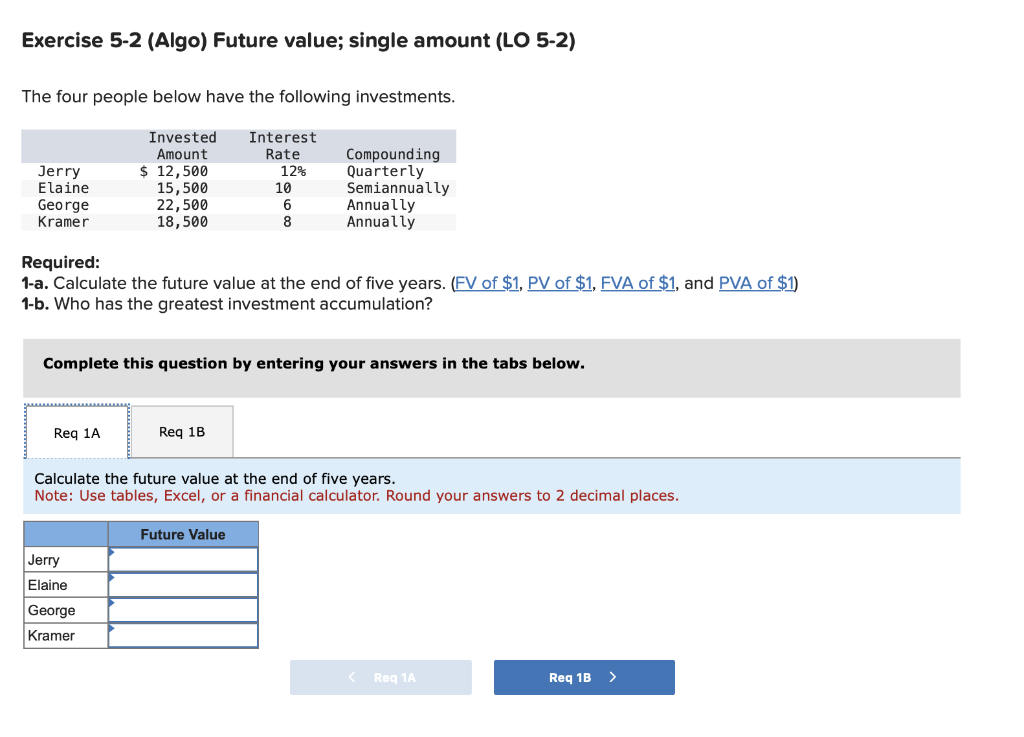The width and height of the screenshot is (1024, 737).
Task: Click the forward chevron on Req 1B button
Action: [x=613, y=677]
